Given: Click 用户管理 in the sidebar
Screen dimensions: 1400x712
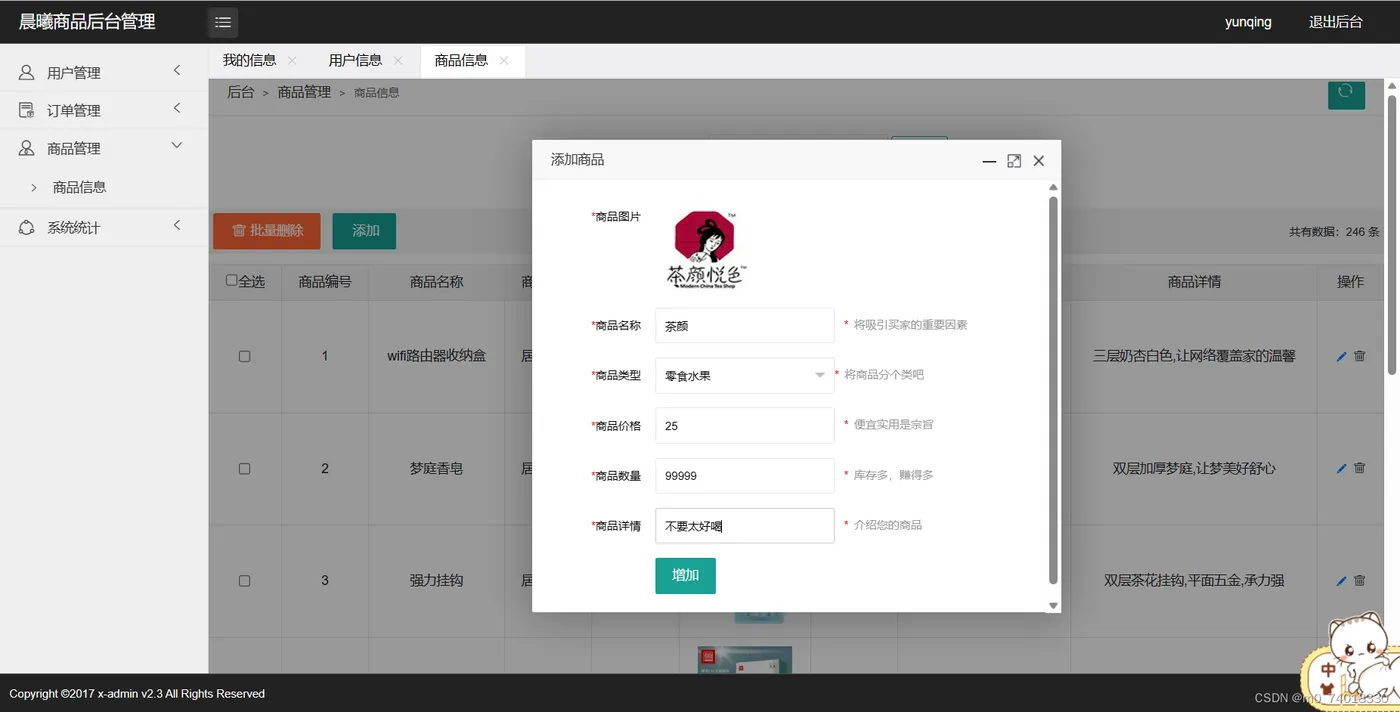Looking at the screenshot, I should [74, 73].
